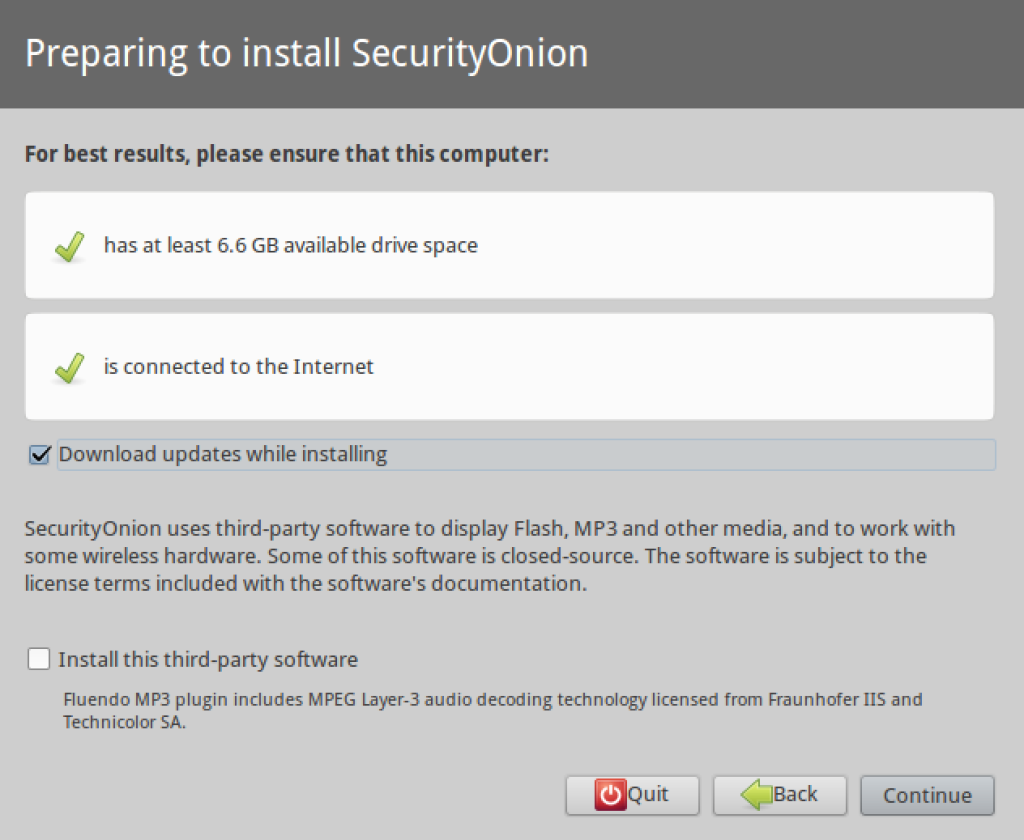1024x840 pixels.
Task: Click the "Install this third-party software" label
Action: tap(208, 660)
